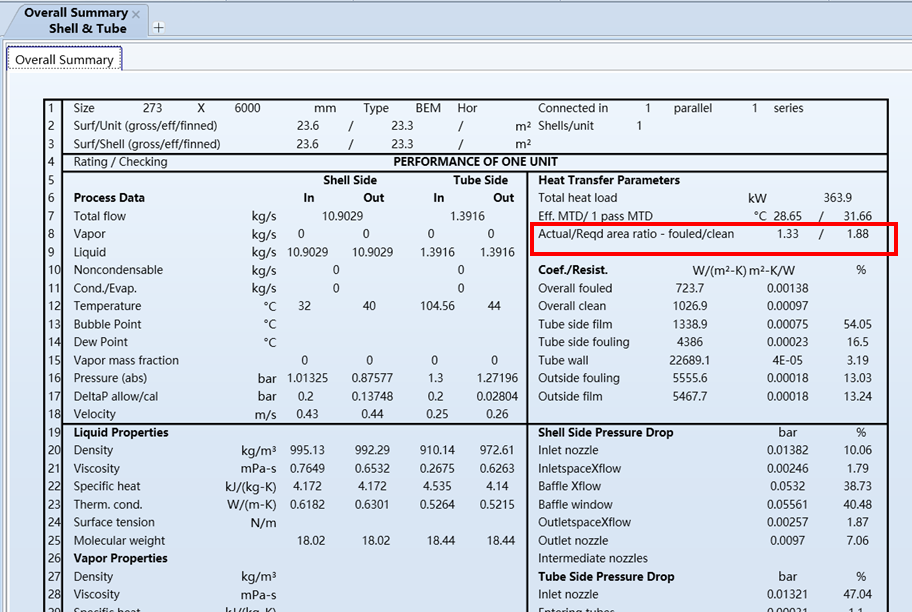
Task: Click the tube inlet specific heat 4.535
Action: tap(437, 486)
